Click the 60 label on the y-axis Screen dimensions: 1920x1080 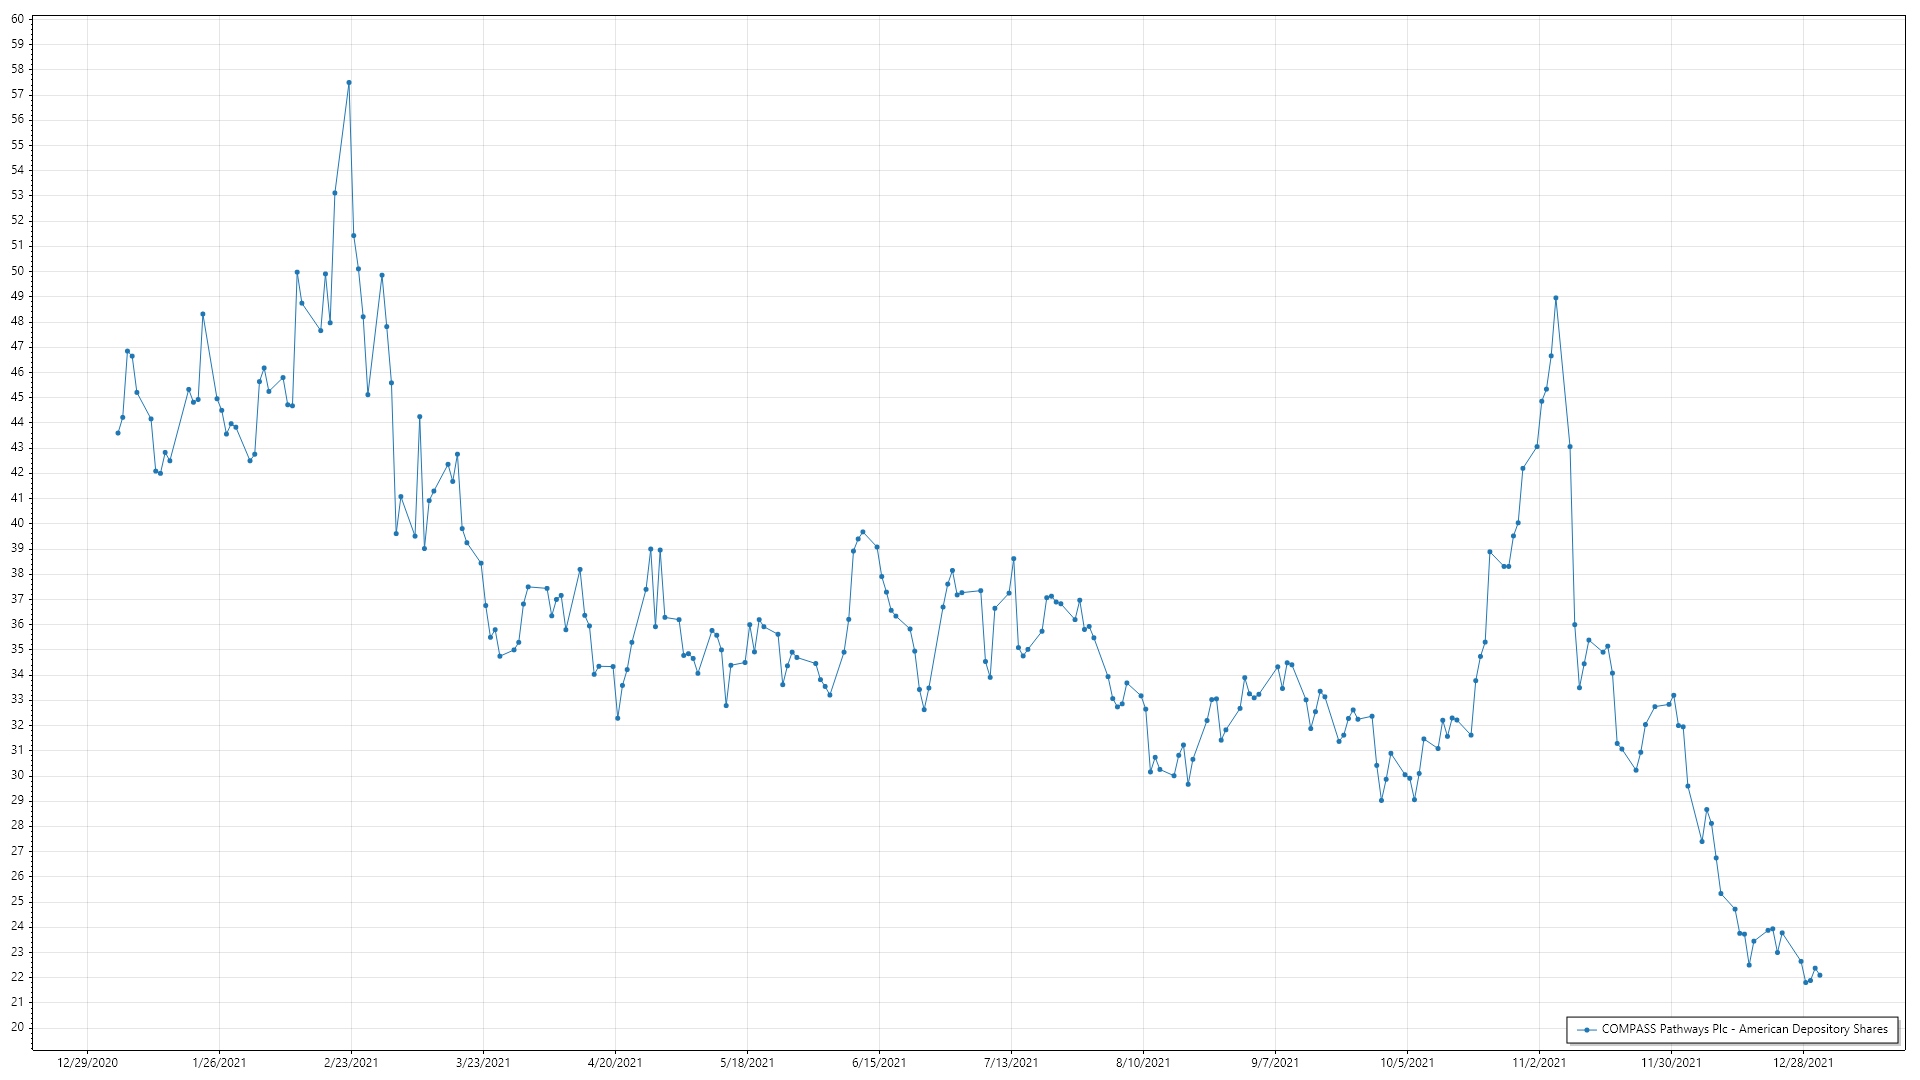click(18, 19)
